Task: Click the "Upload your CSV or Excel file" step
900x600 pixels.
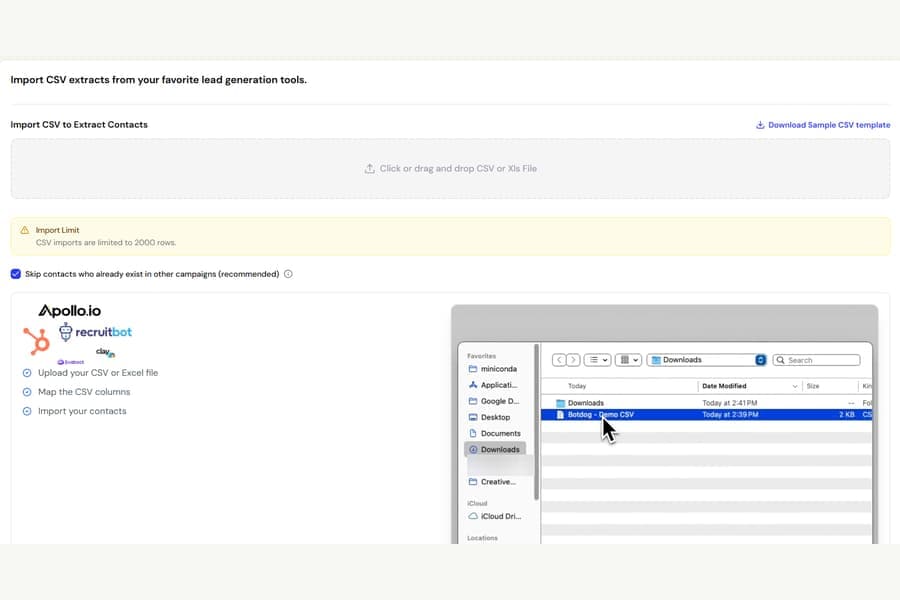Action: 98,373
